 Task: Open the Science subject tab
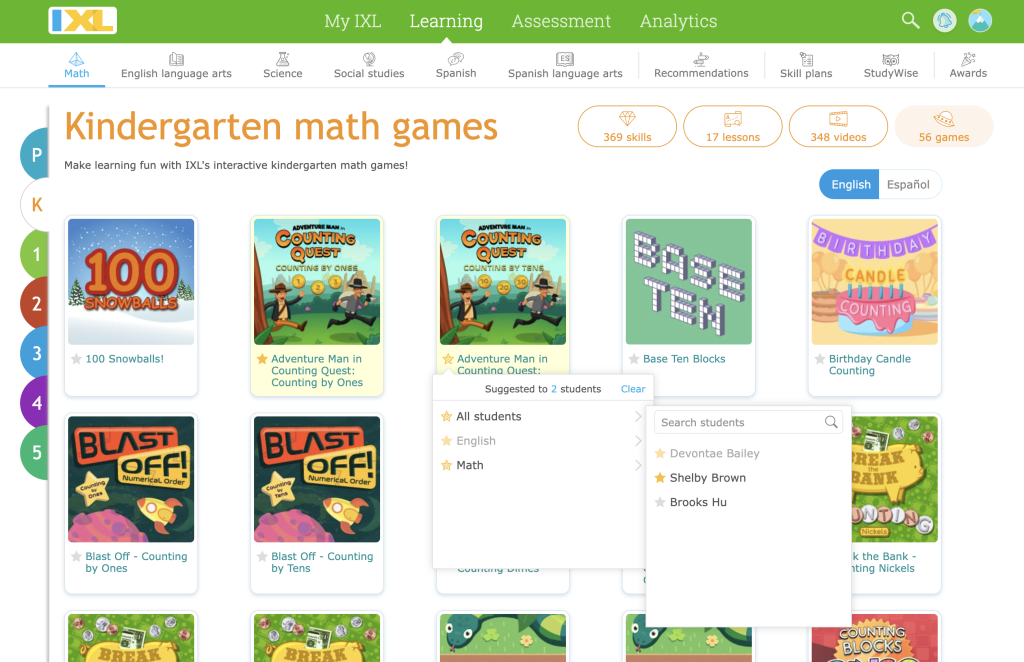click(283, 65)
